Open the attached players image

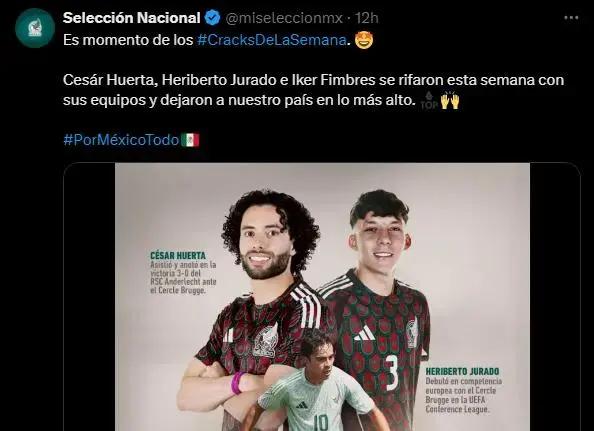pyautogui.click(x=322, y=297)
